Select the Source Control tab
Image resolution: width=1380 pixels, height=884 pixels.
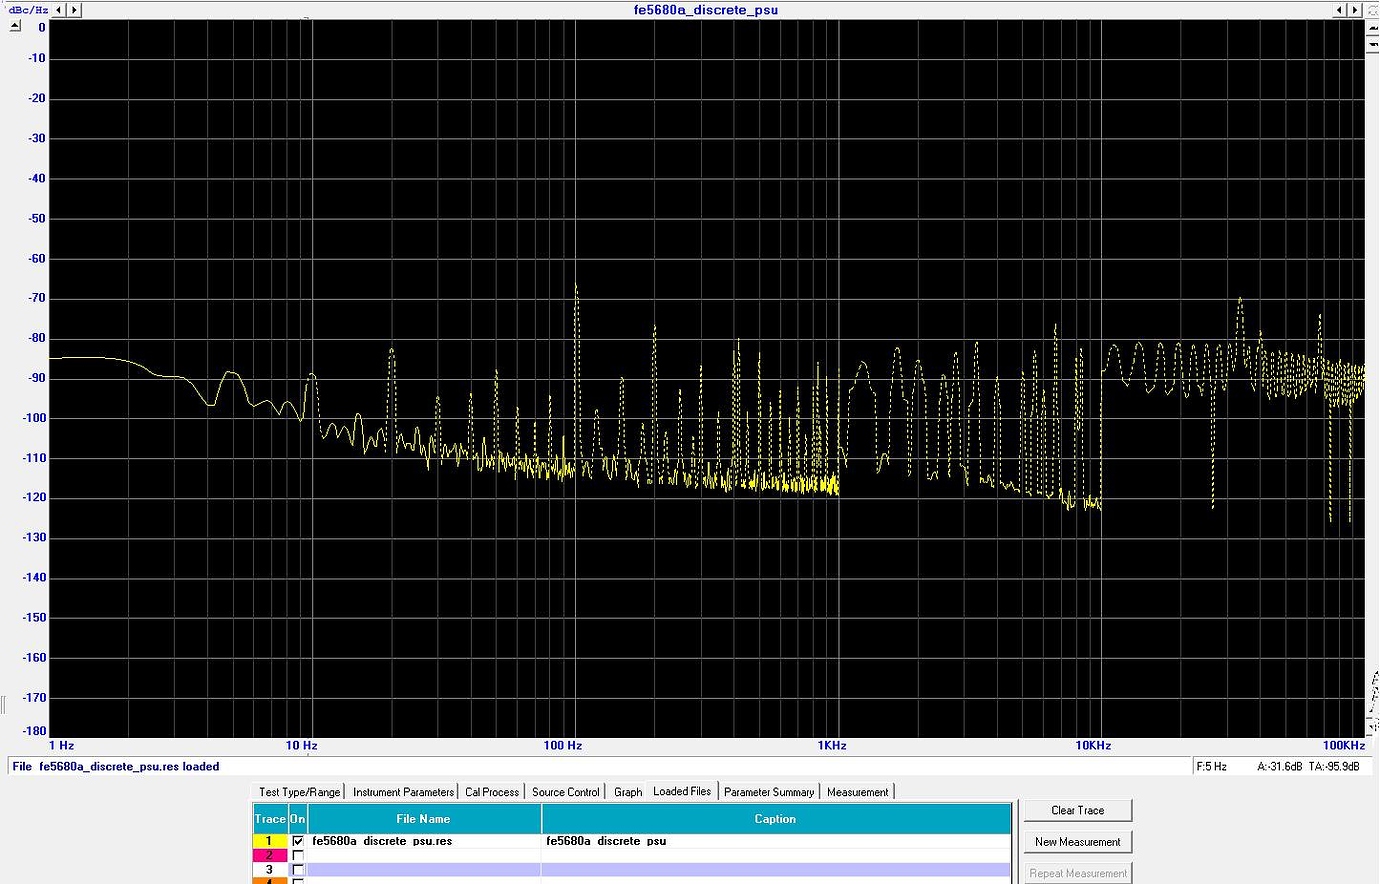565,792
